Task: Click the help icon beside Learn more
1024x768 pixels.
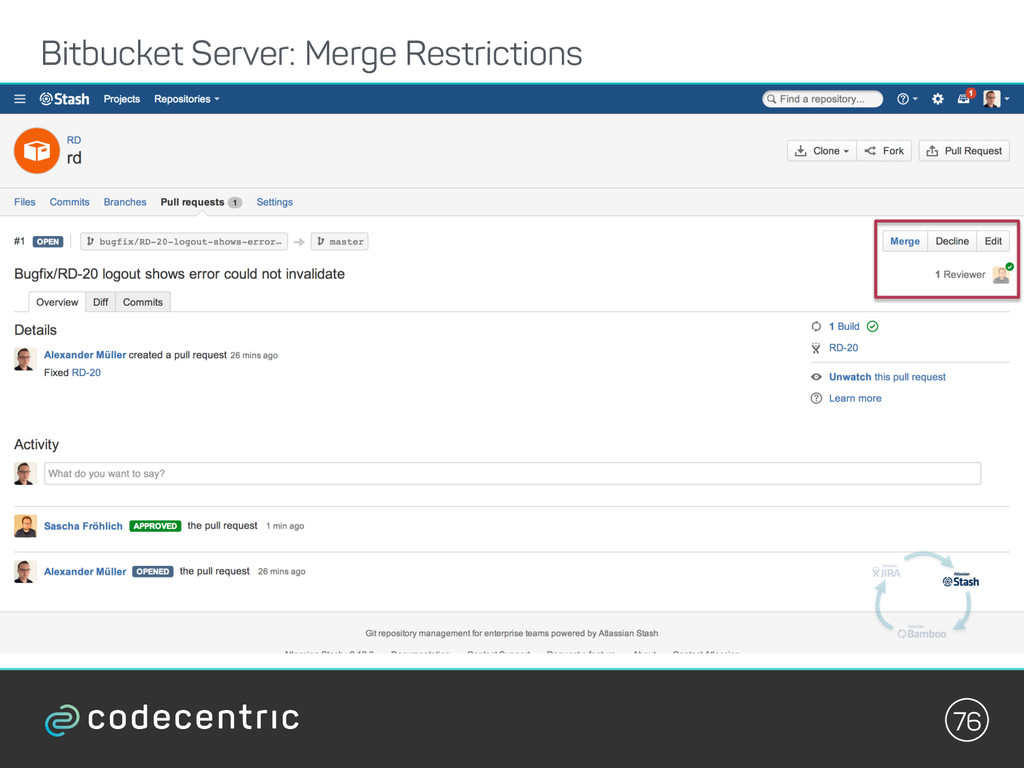Action: coord(816,398)
